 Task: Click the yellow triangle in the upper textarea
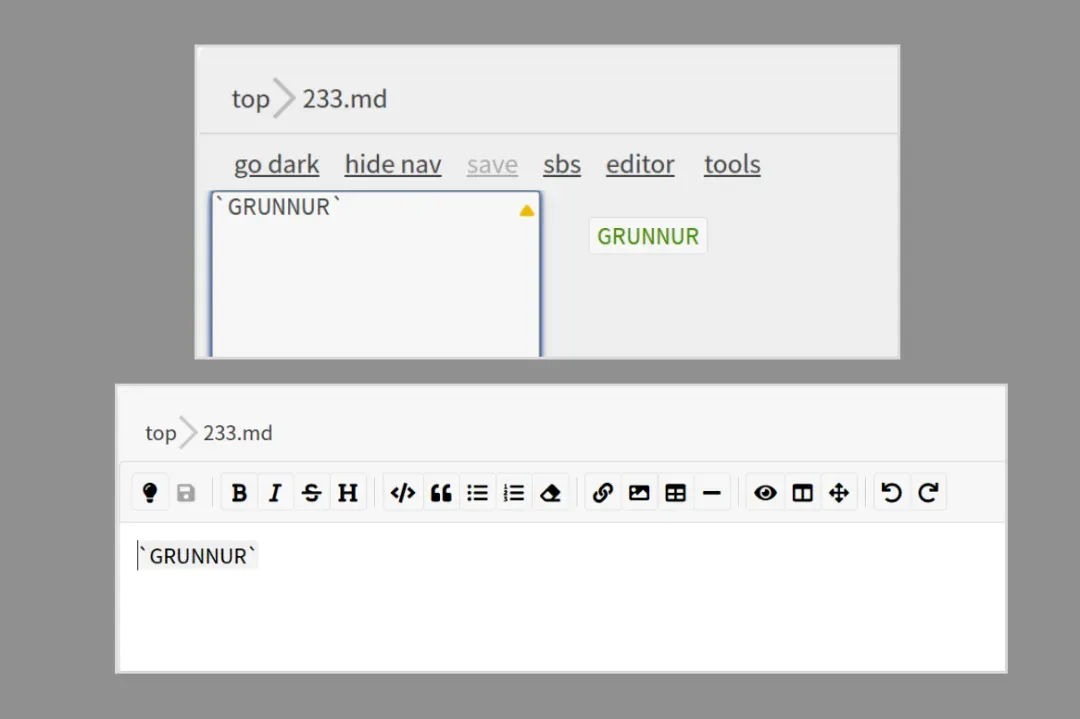pyautogui.click(x=527, y=211)
